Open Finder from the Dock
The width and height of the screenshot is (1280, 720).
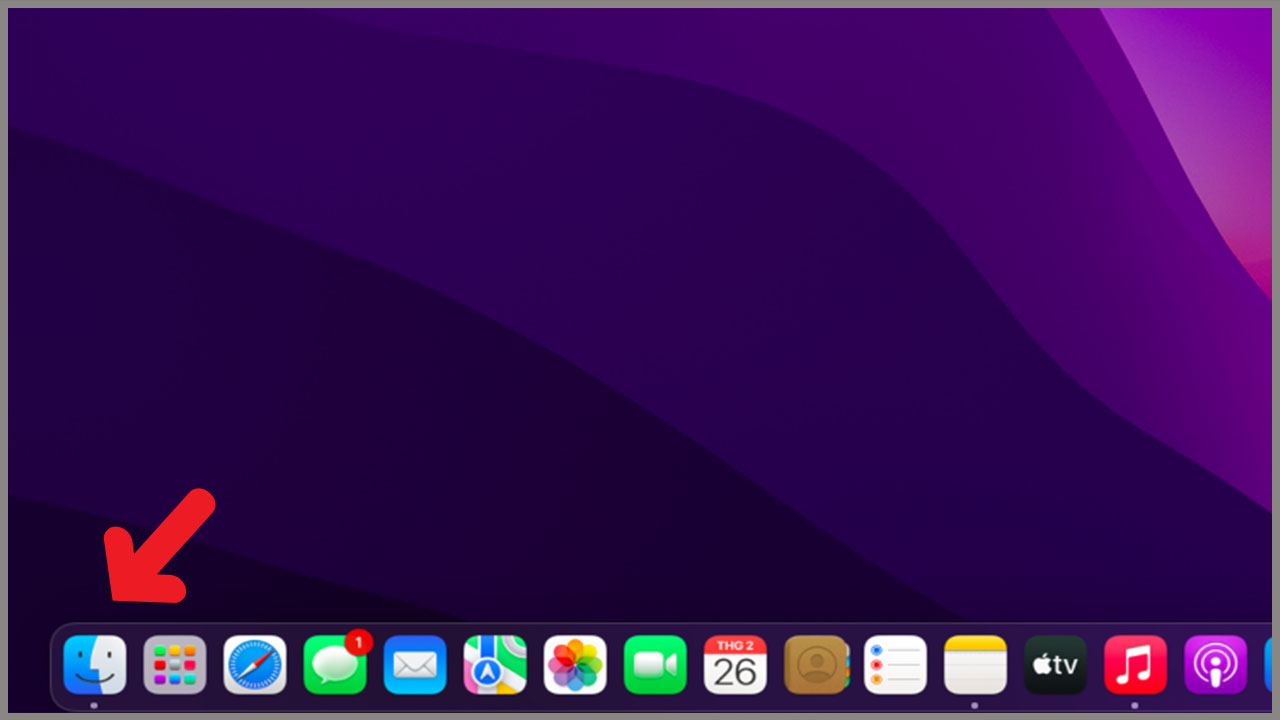95,665
